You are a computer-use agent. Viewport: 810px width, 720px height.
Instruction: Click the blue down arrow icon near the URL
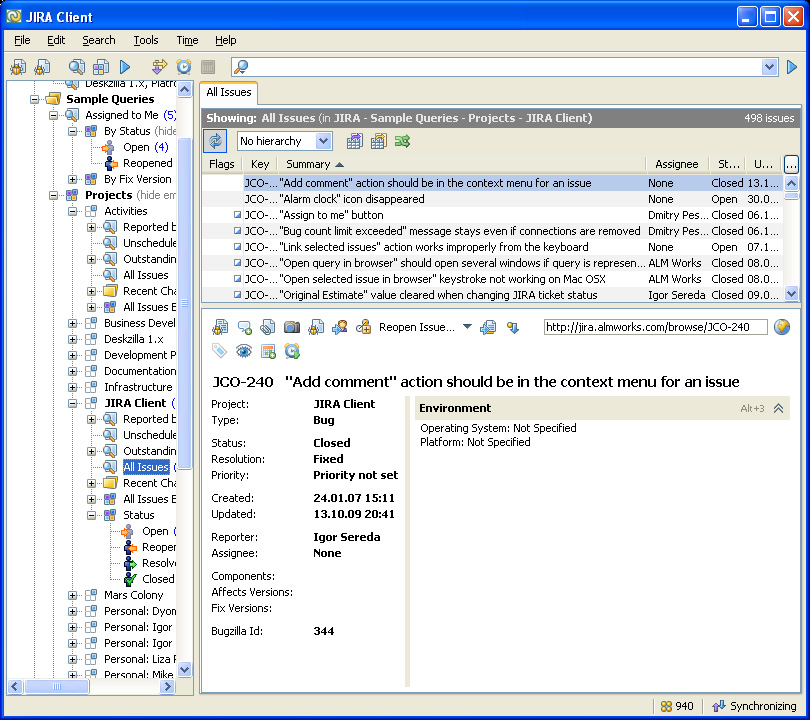(x=512, y=327)
